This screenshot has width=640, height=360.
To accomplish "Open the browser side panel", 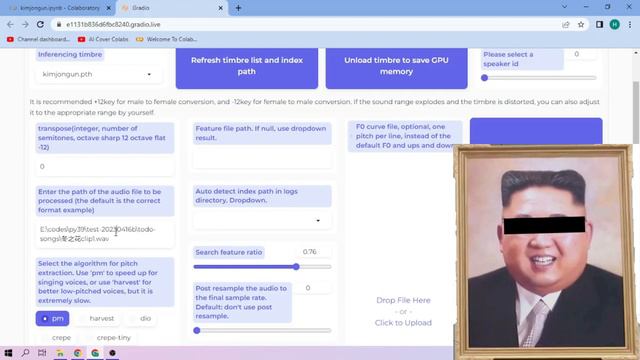I will (x=599, y=24).
